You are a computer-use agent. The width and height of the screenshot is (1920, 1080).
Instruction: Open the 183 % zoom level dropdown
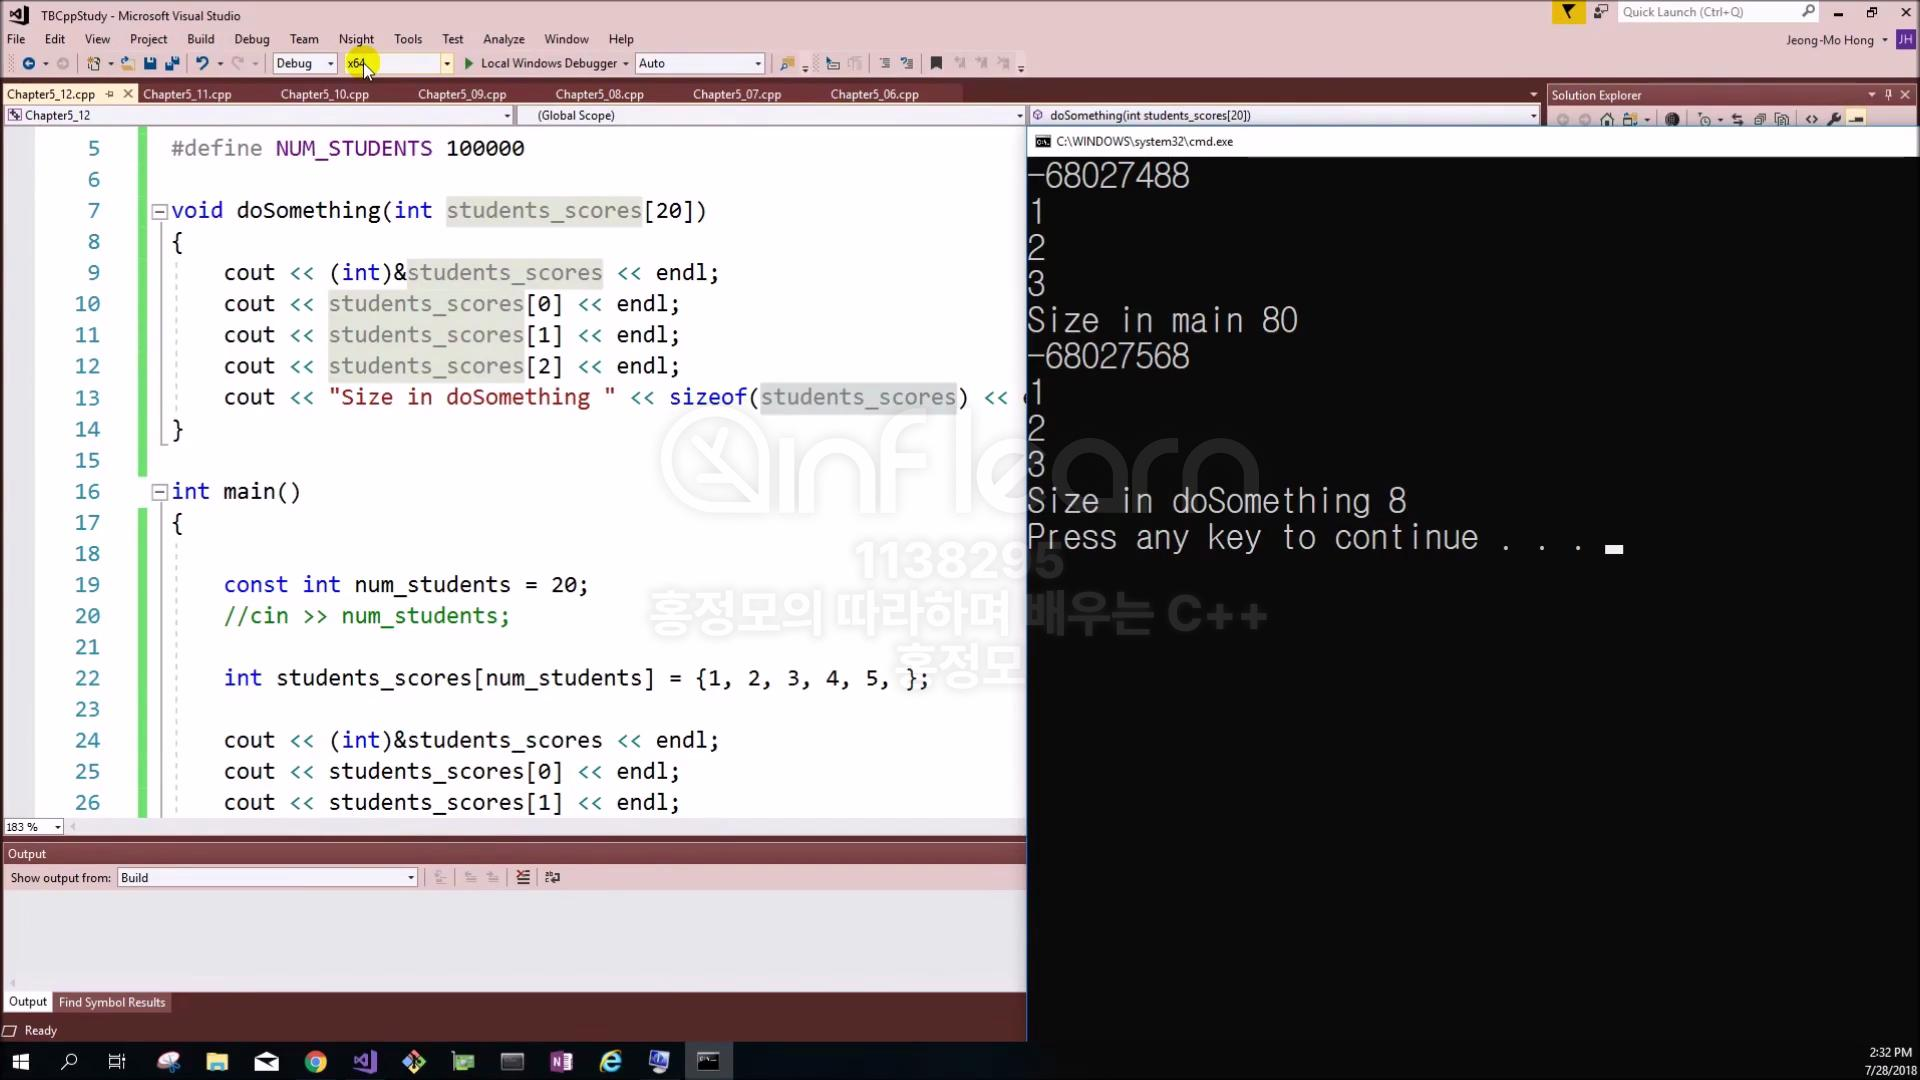point(57,827)
